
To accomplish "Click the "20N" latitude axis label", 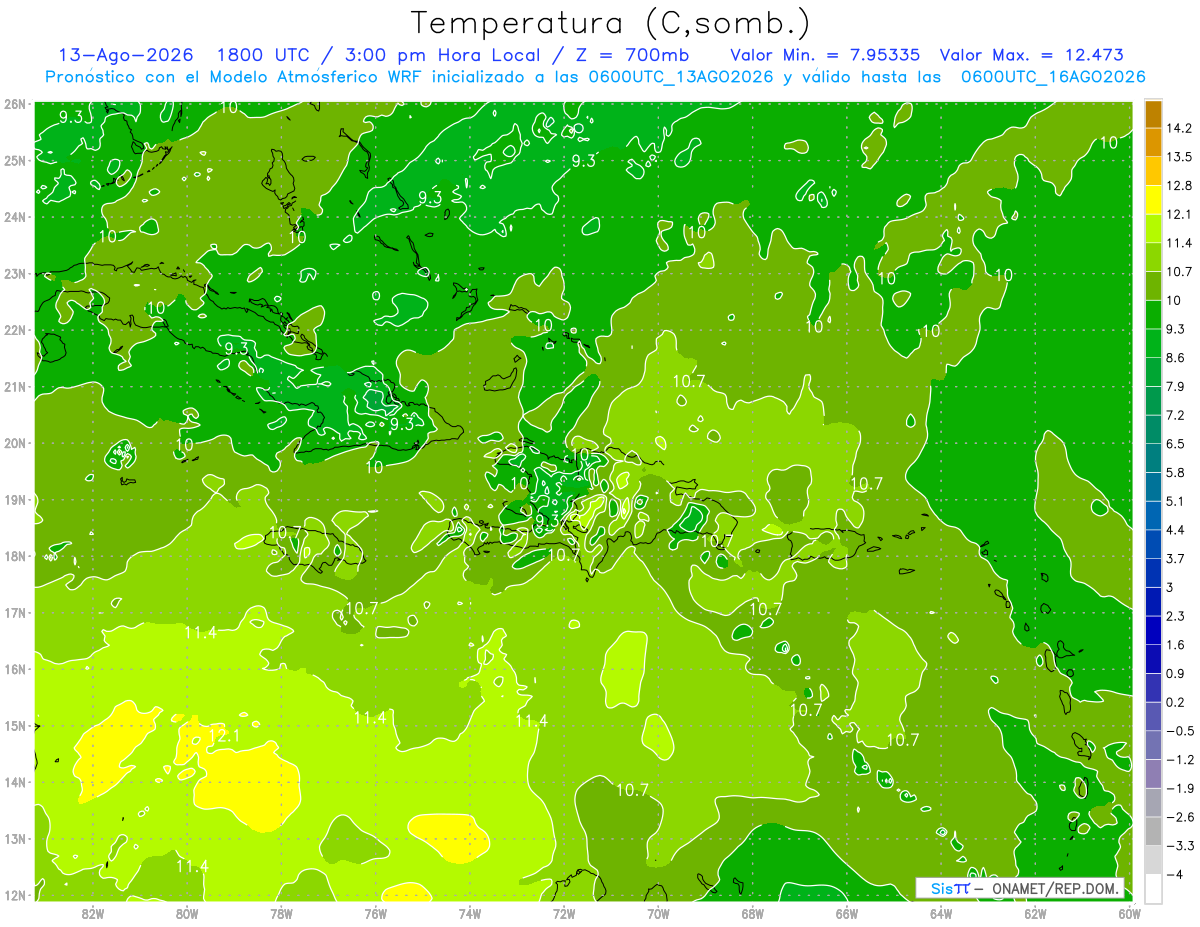I will tap(14, 443).
